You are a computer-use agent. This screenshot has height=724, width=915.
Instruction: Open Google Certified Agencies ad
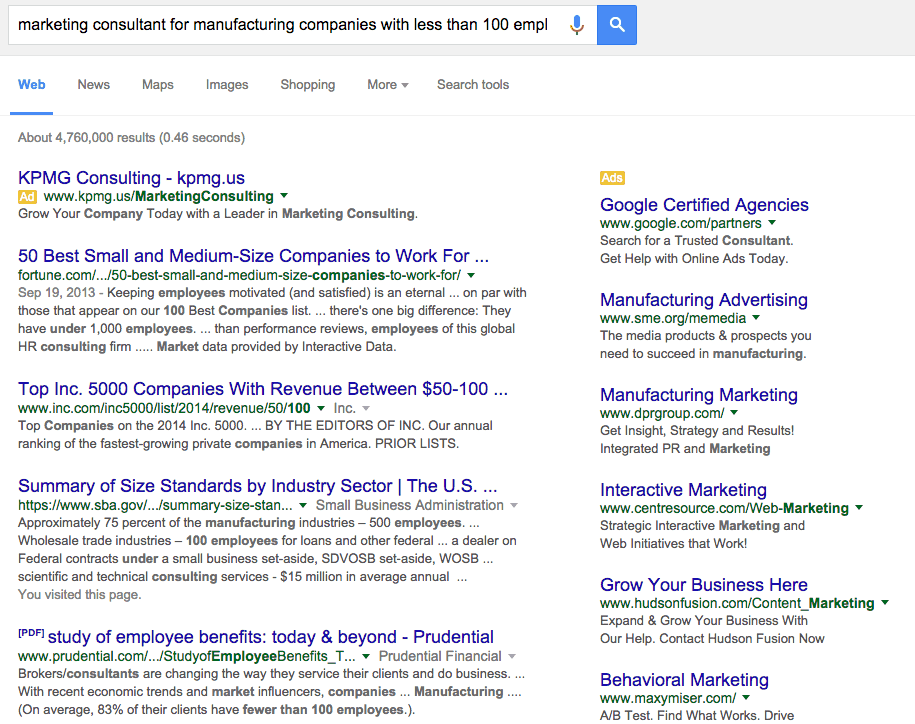pyautogui.click(x=704, y=205)
